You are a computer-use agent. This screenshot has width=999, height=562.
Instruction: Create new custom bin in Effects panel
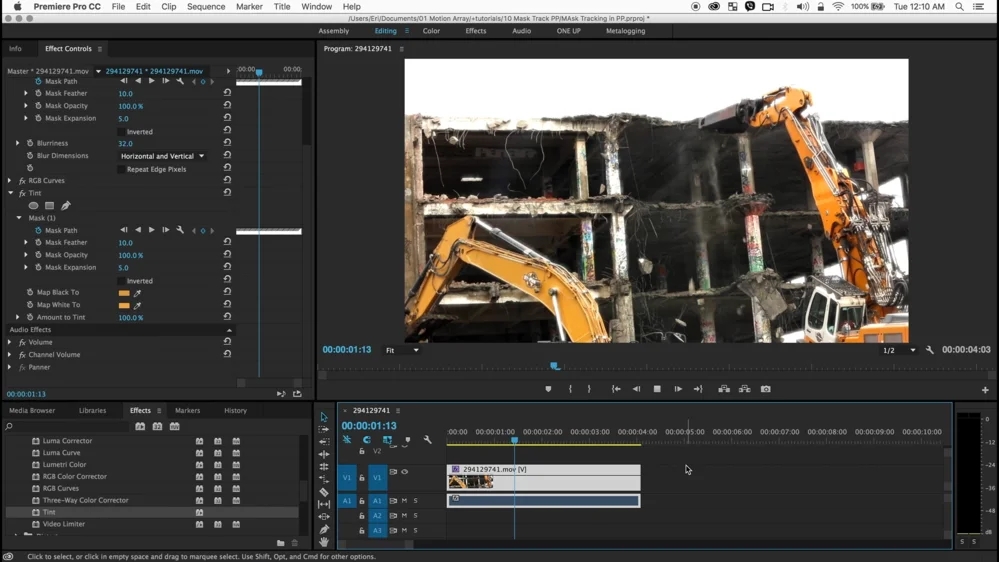(x=280, y=543)
